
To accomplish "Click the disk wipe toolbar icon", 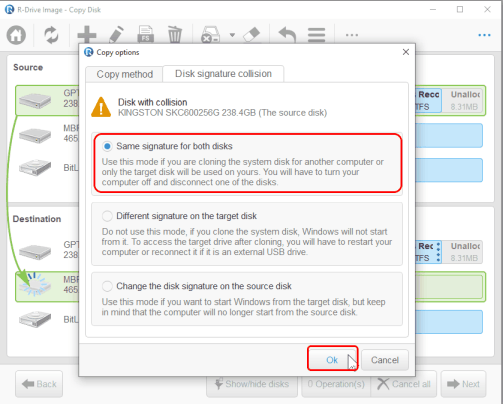I will (210, 35).
